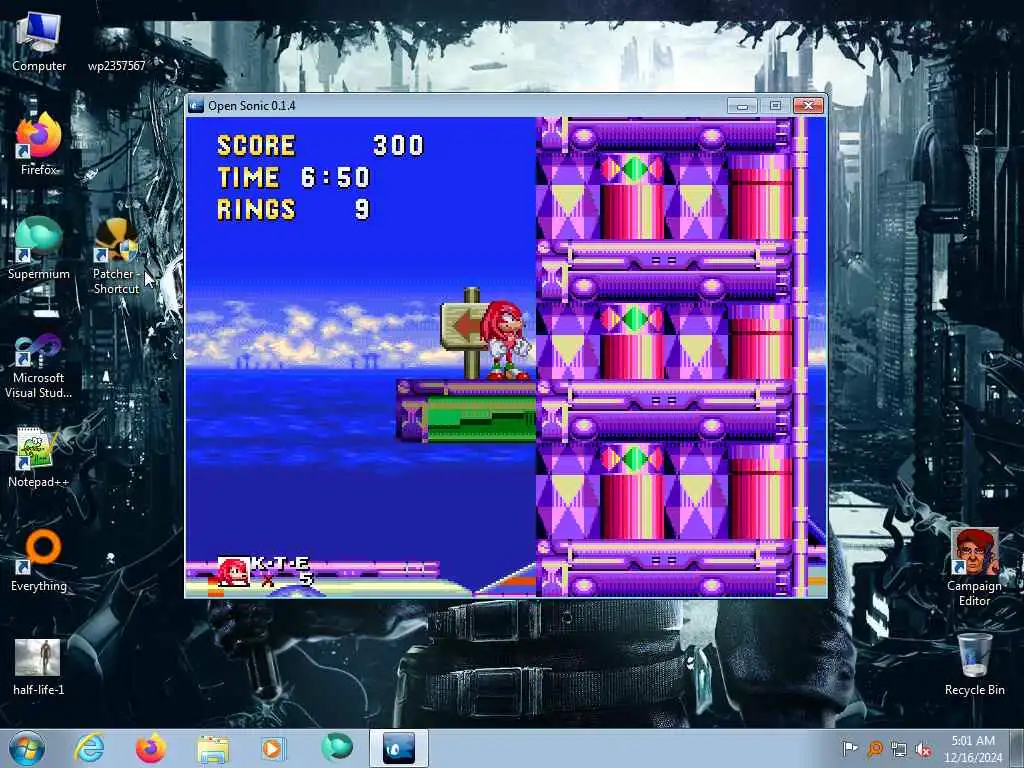Select the Patcher - Shortcut icon
1024x768 pixels.
(x=116, y=256)
